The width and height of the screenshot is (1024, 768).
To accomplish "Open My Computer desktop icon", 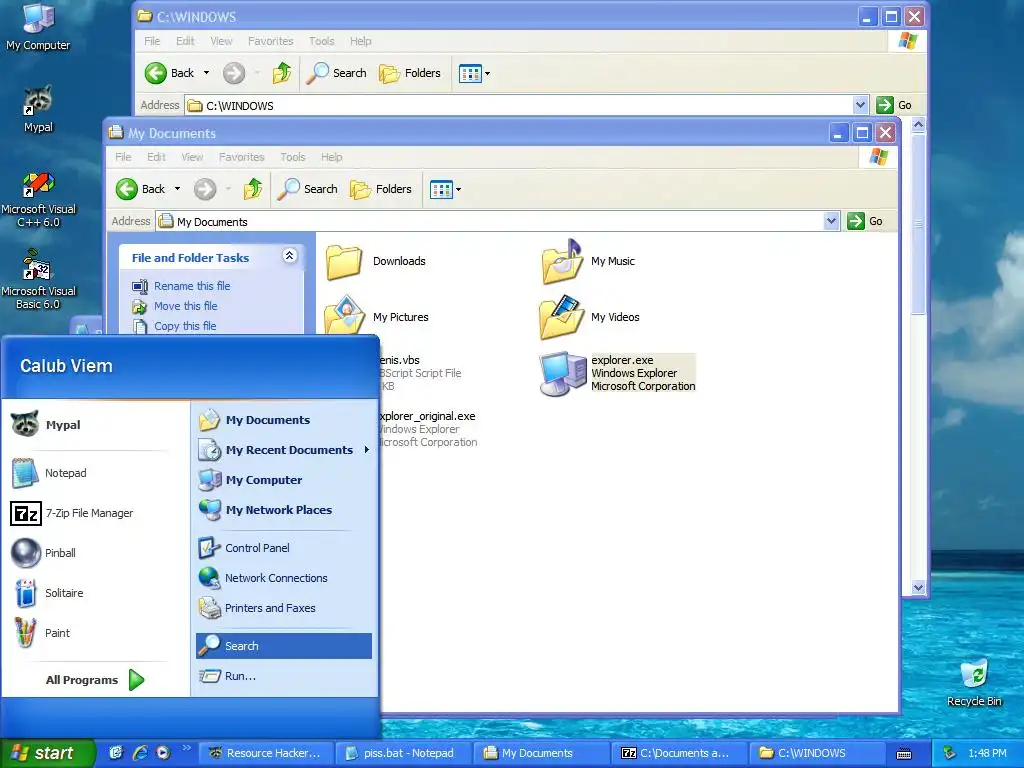I will pos(38,26).
